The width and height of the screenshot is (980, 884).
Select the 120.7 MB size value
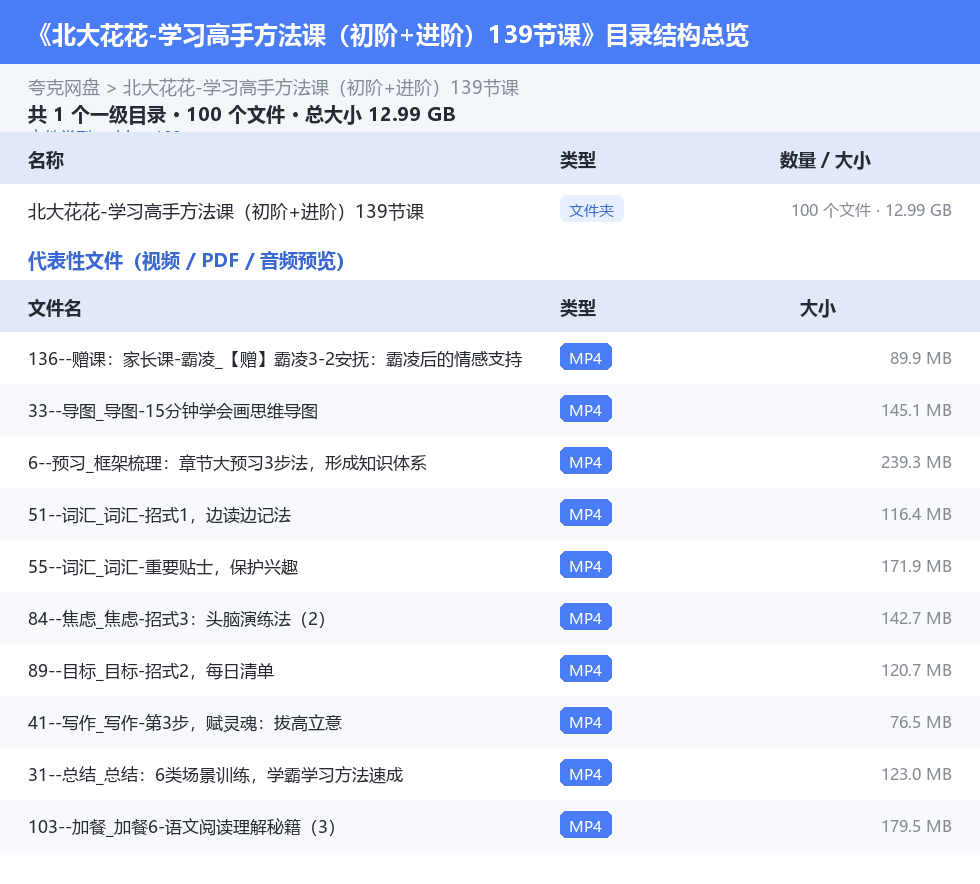tap(916, 670)
